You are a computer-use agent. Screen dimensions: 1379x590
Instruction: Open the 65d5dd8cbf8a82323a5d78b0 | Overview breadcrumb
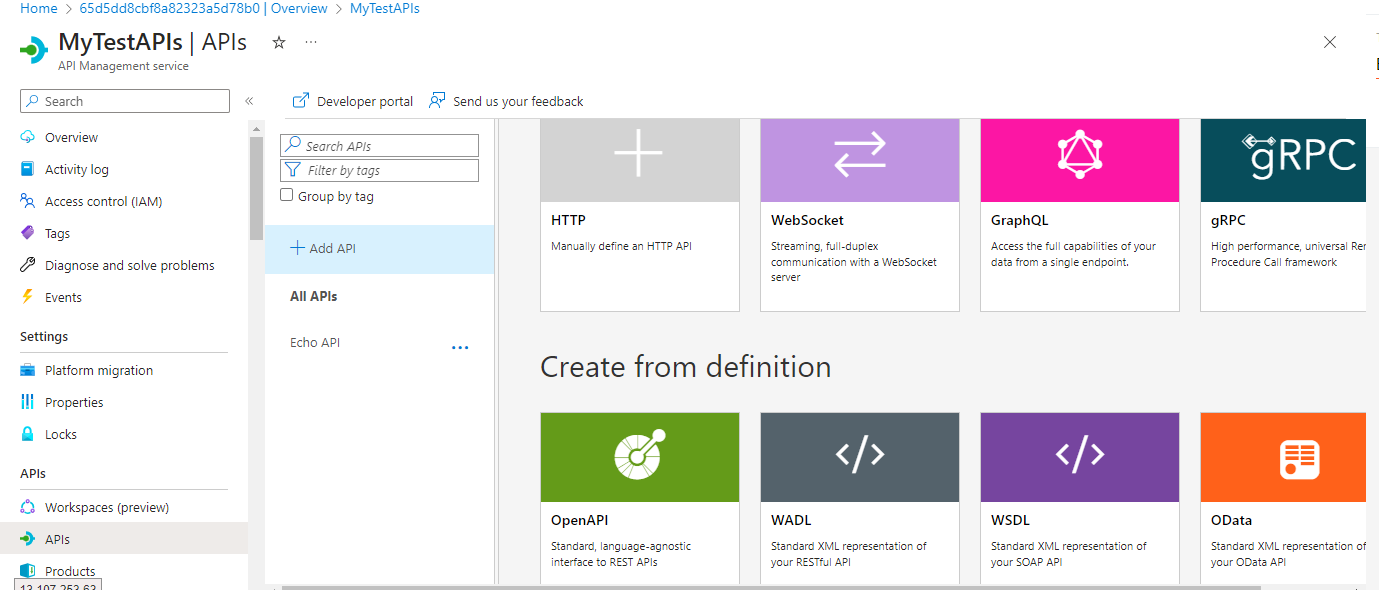coord(203,8)
